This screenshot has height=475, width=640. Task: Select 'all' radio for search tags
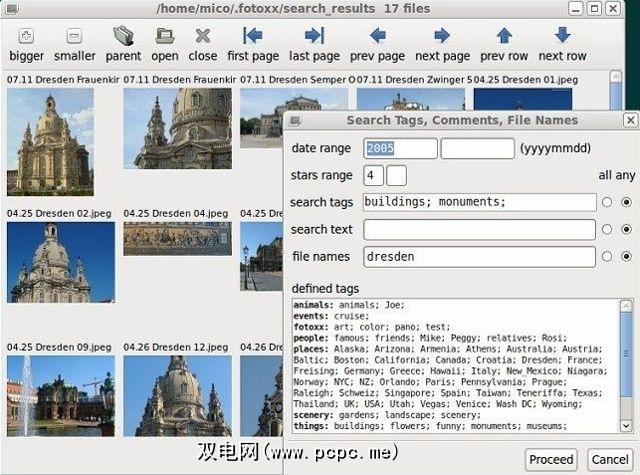pyautogui.click(x=607, y=203)
